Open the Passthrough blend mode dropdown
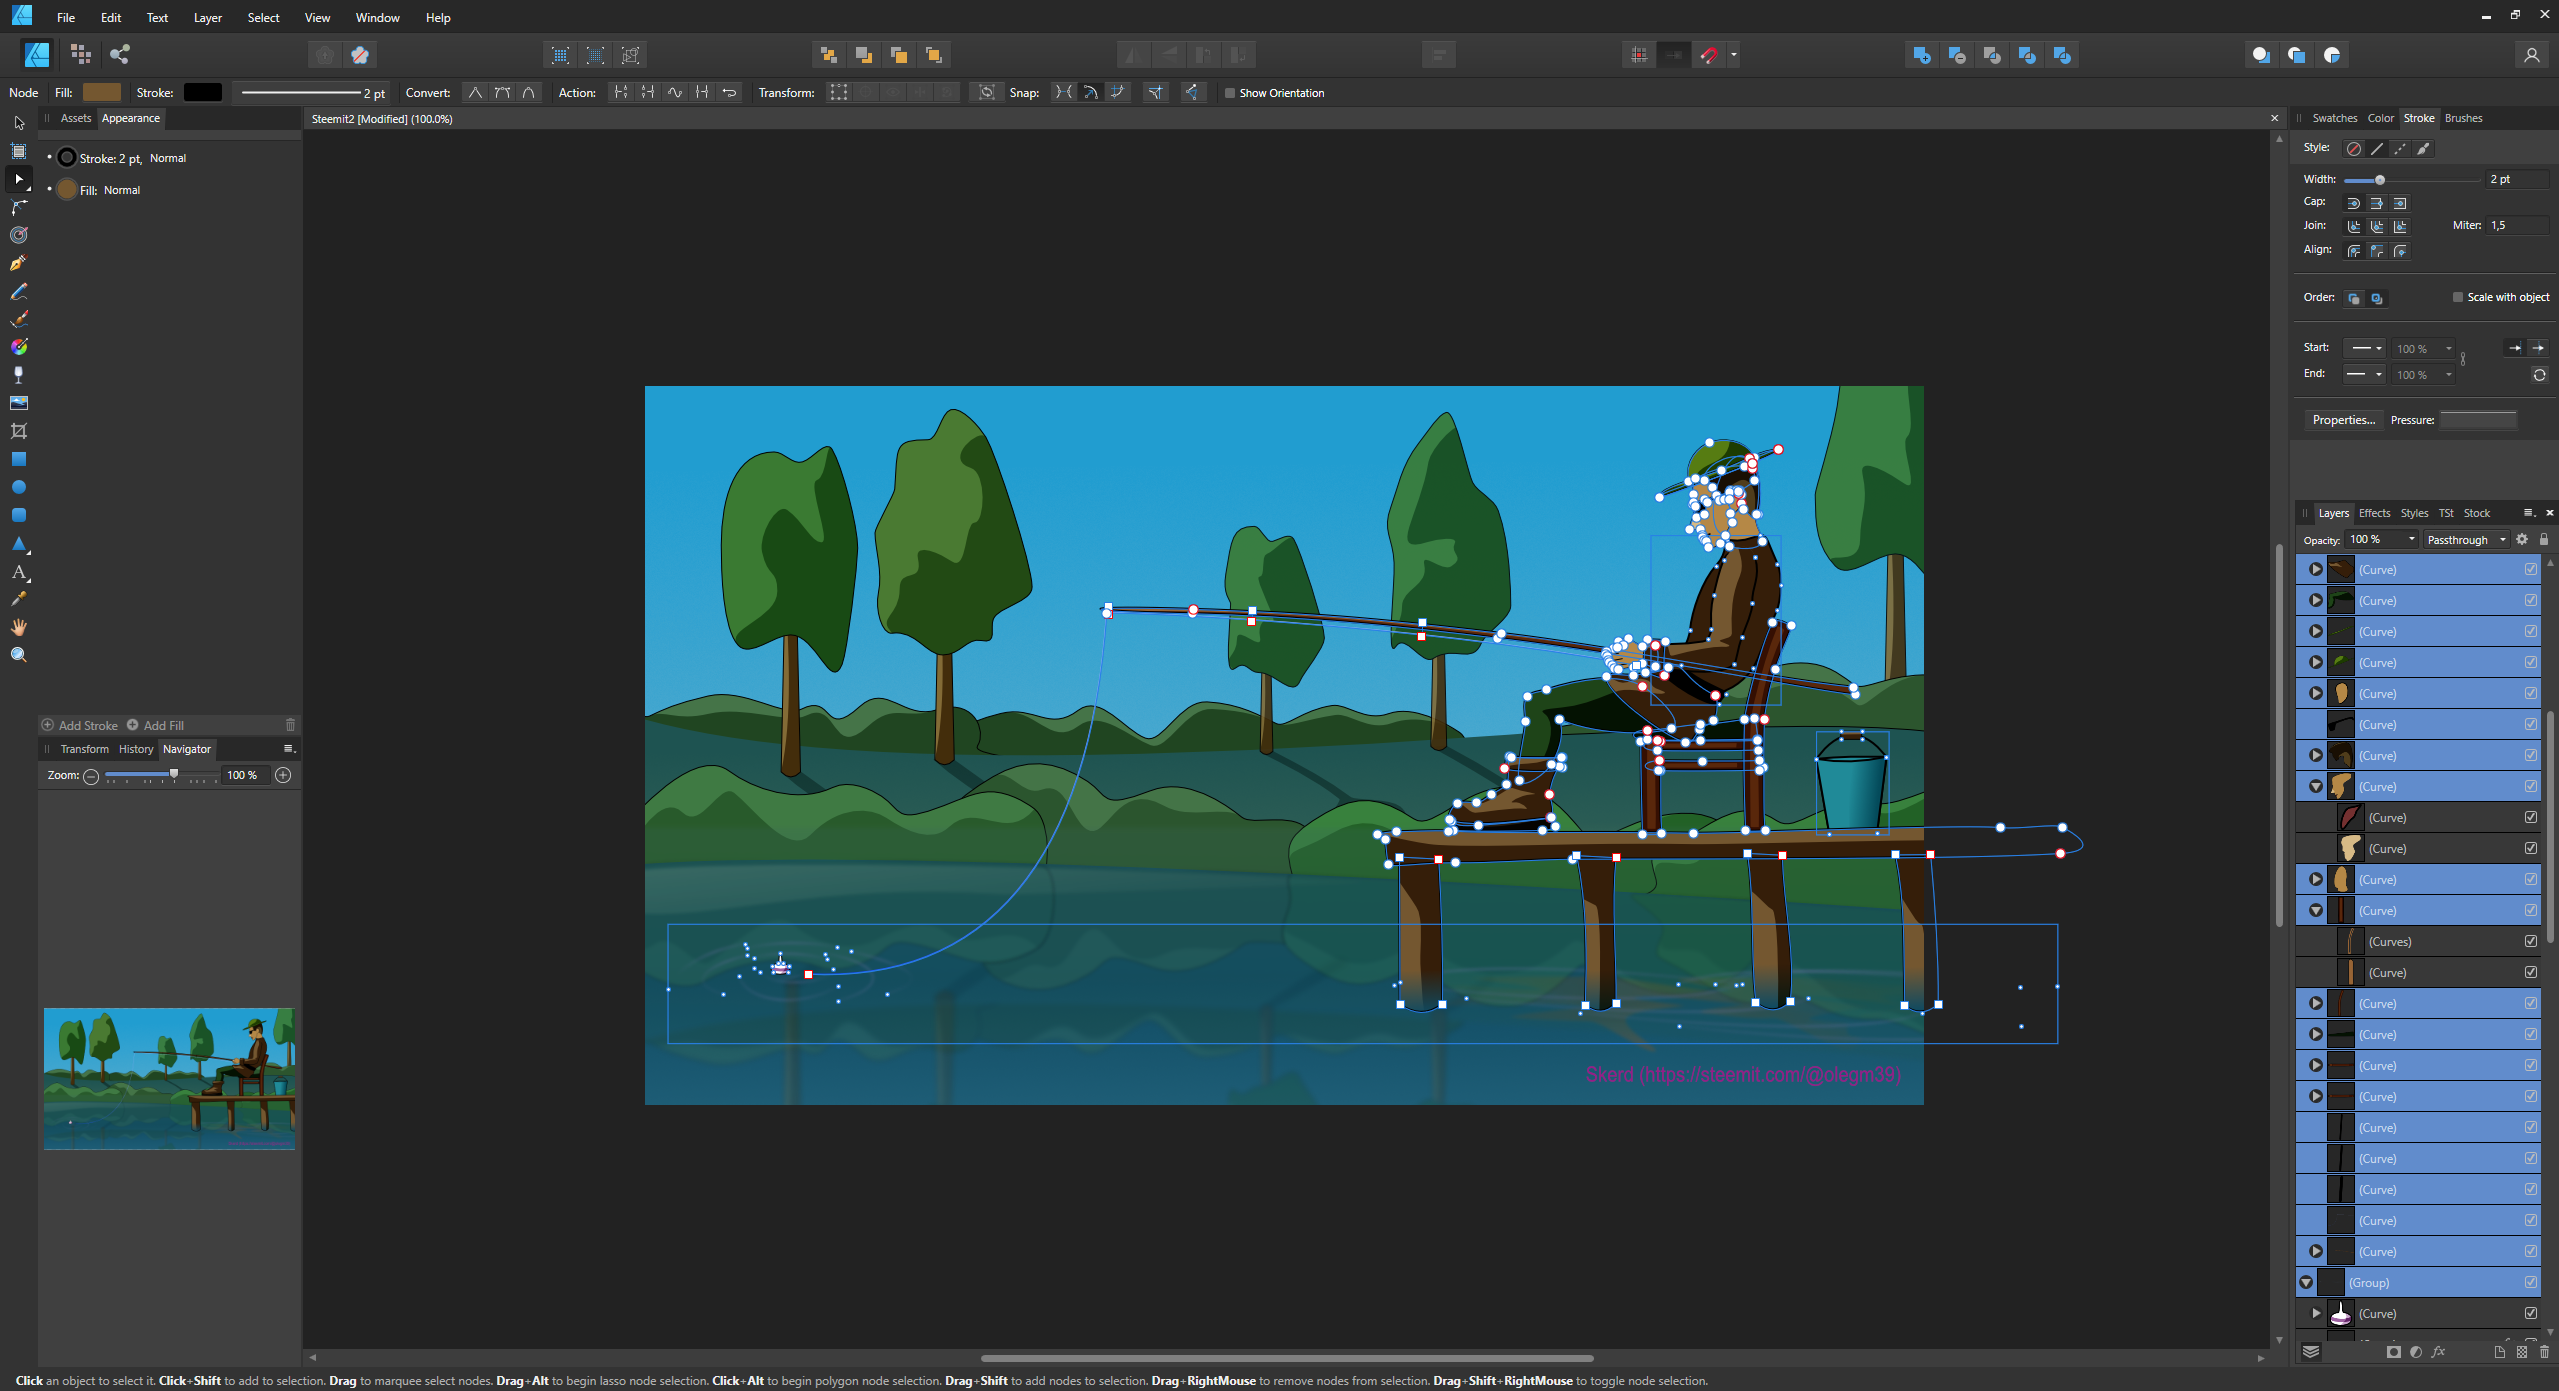 (x=2466, y=540)
